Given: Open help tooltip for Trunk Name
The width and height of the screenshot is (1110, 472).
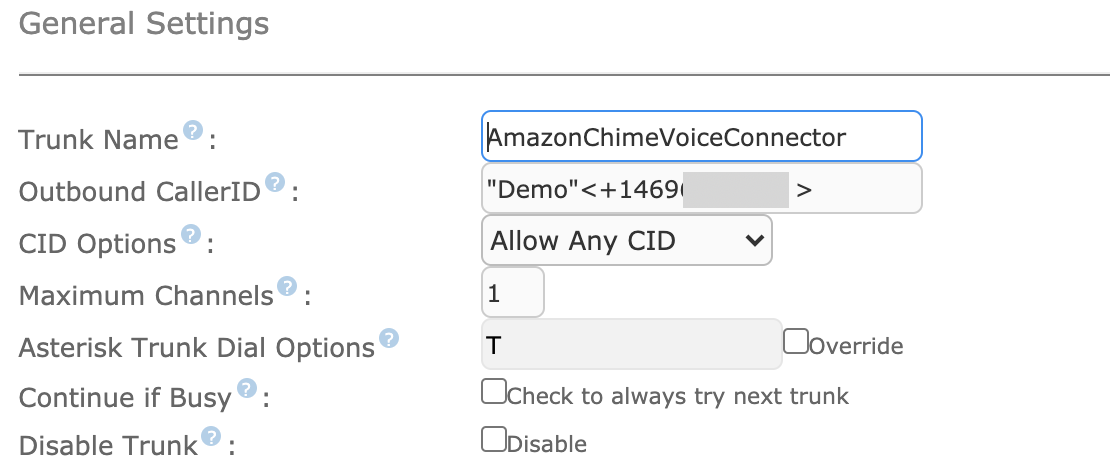Looking at the screenshot, I should point(193,130).
